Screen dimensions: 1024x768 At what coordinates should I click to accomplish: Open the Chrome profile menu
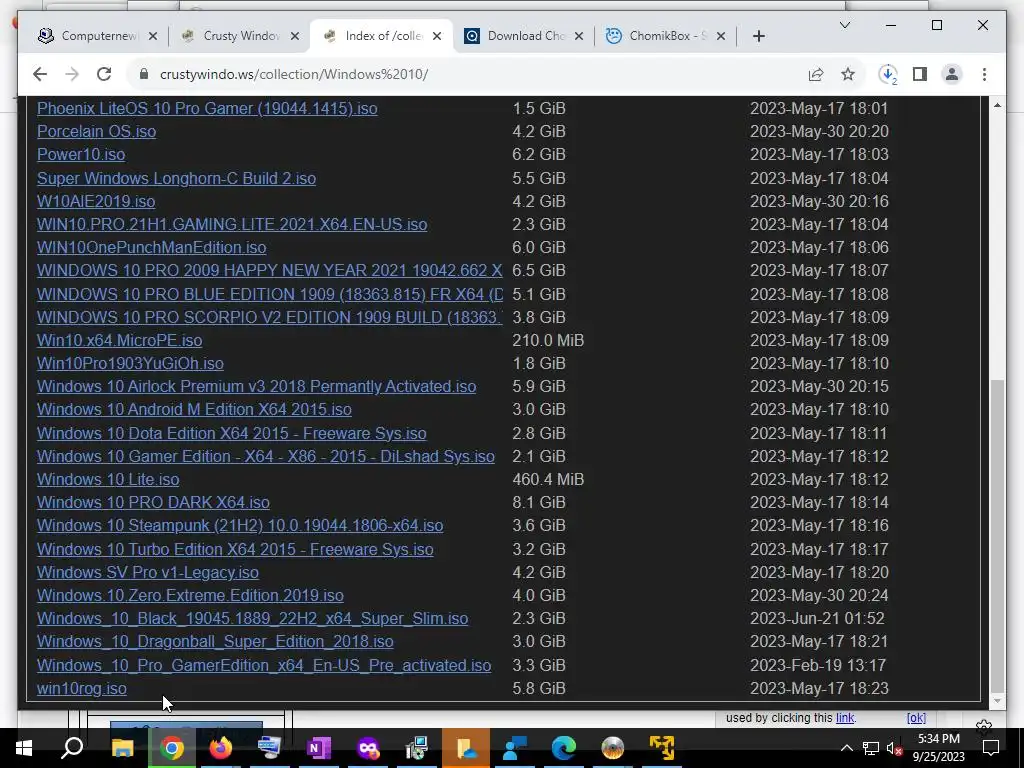[x=952, y=74]
